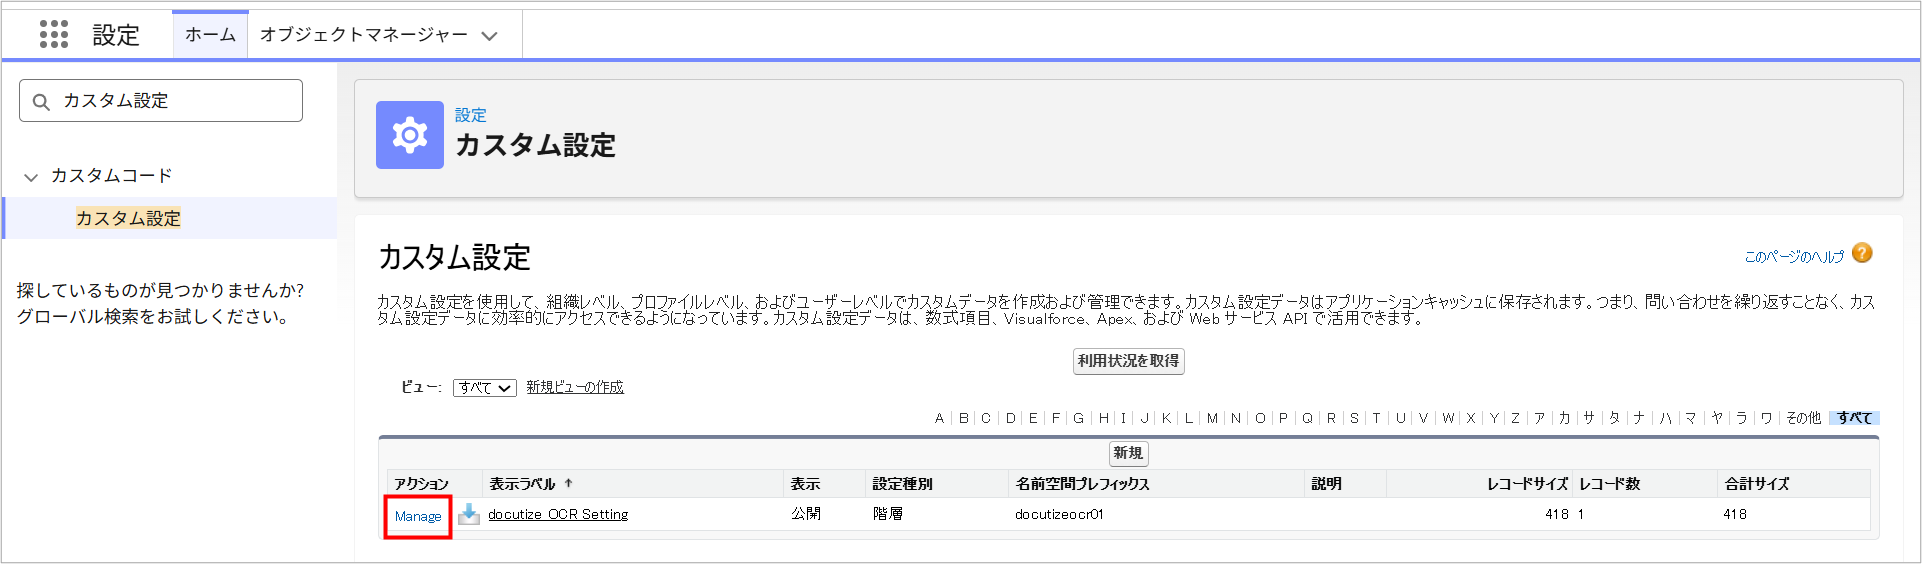Click the レコードサイズ column header
The width and height of the screenshot is (1922, 564).
click(1527, 484)
